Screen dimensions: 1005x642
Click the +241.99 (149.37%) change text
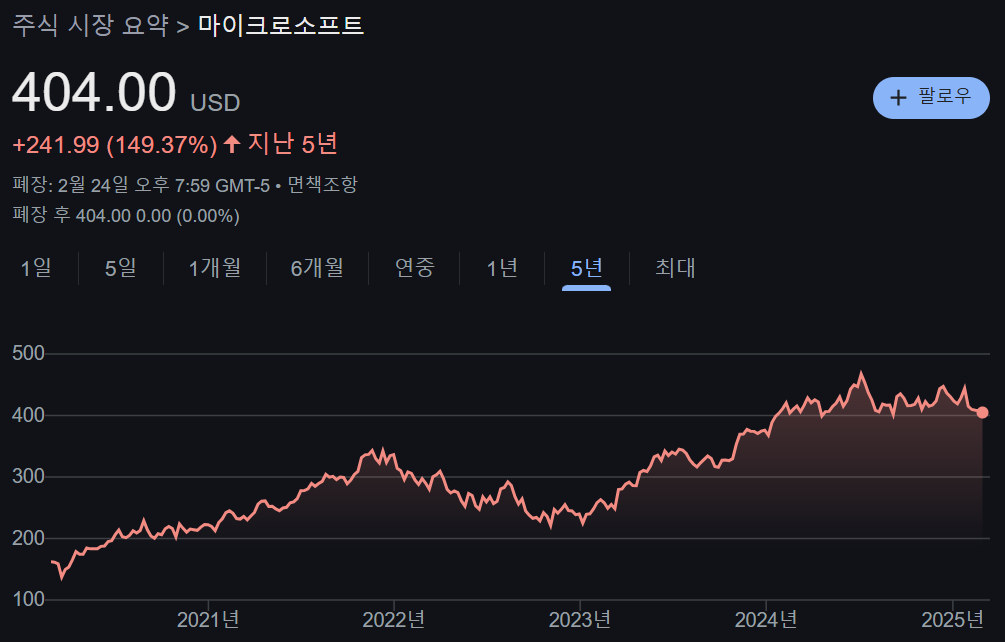[x=115, y=145]
